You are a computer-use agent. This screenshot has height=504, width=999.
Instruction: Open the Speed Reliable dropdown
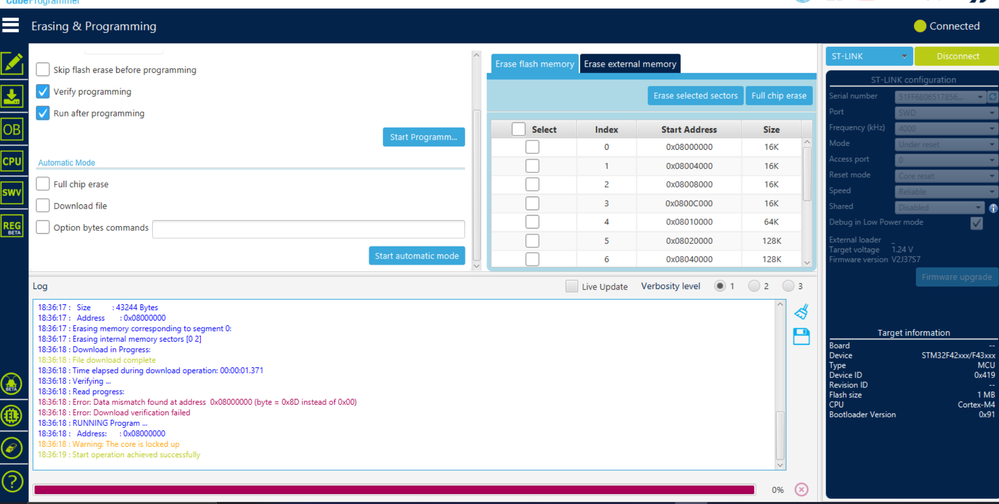point(946,192)
